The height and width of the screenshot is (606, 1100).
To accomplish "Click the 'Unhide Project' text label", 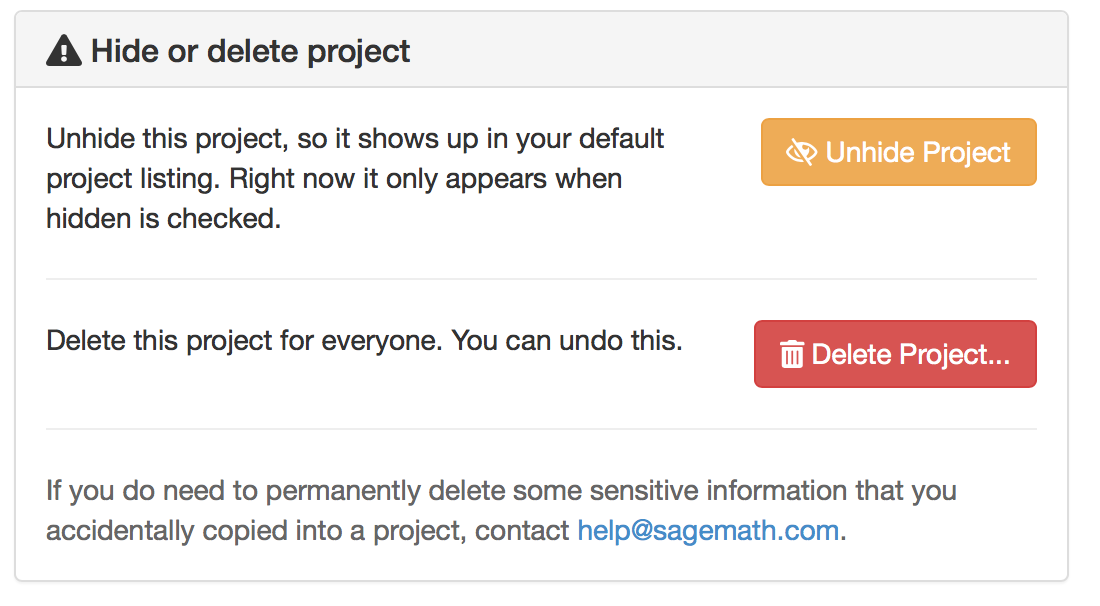I will [x=918, y=153].
